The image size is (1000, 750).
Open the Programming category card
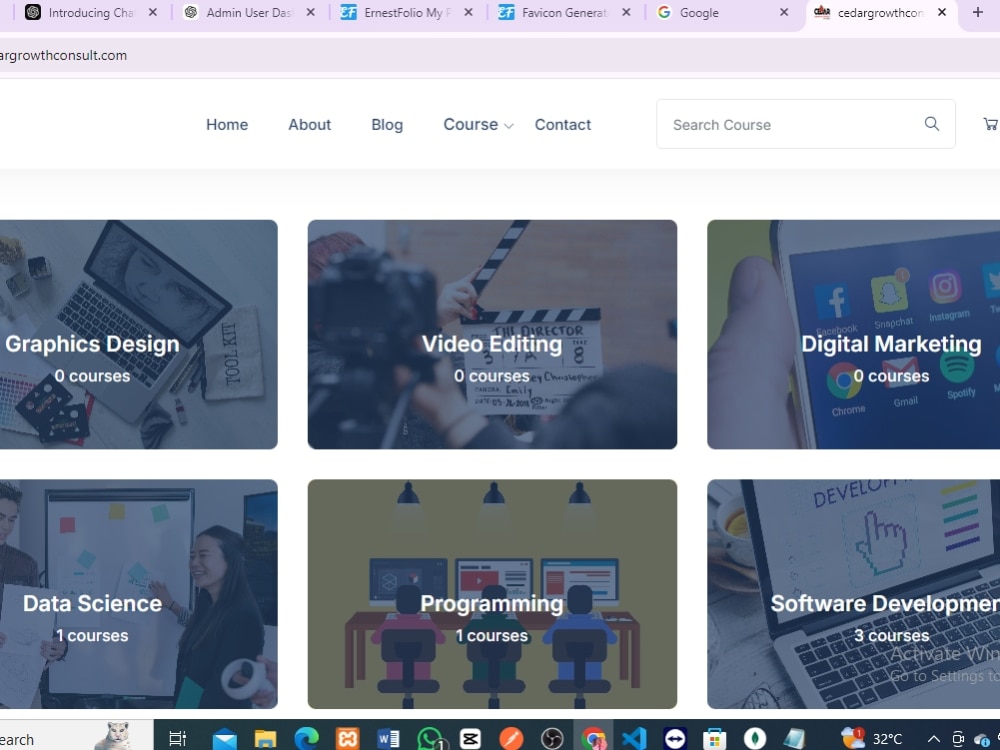tap(492, 594)
